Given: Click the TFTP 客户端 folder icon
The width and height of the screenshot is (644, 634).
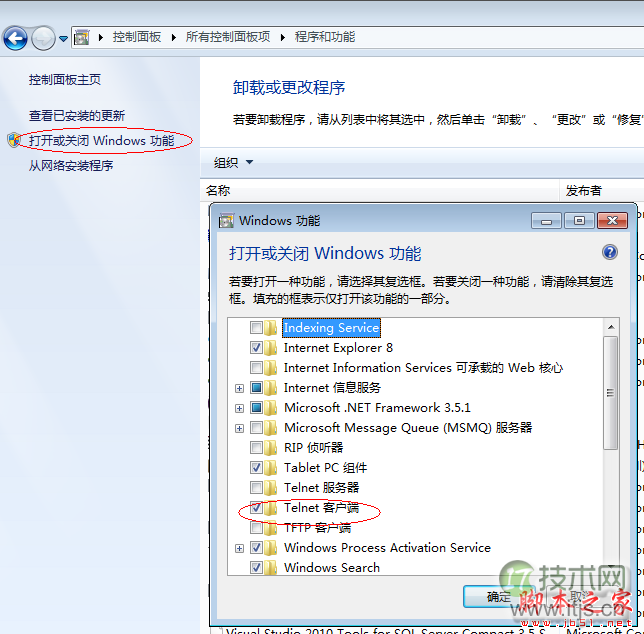Looking at the screenshot, I should tap(271, 527).
